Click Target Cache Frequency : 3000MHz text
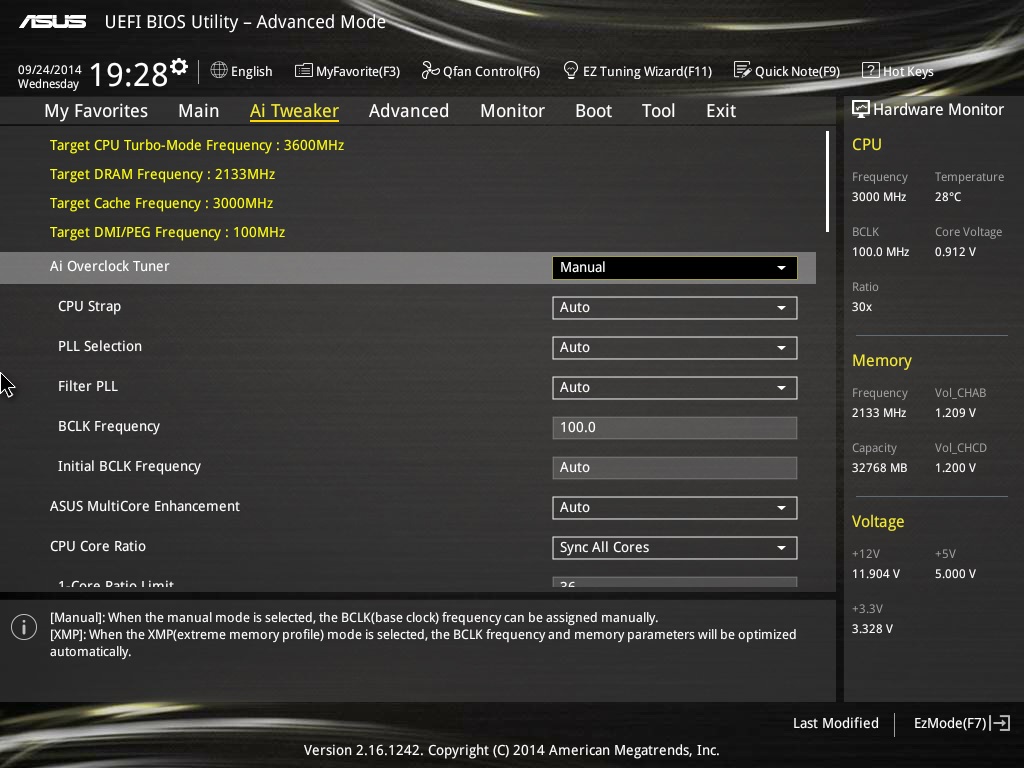The width and height of the screenshot is (1024, 768). pos(161,203)
